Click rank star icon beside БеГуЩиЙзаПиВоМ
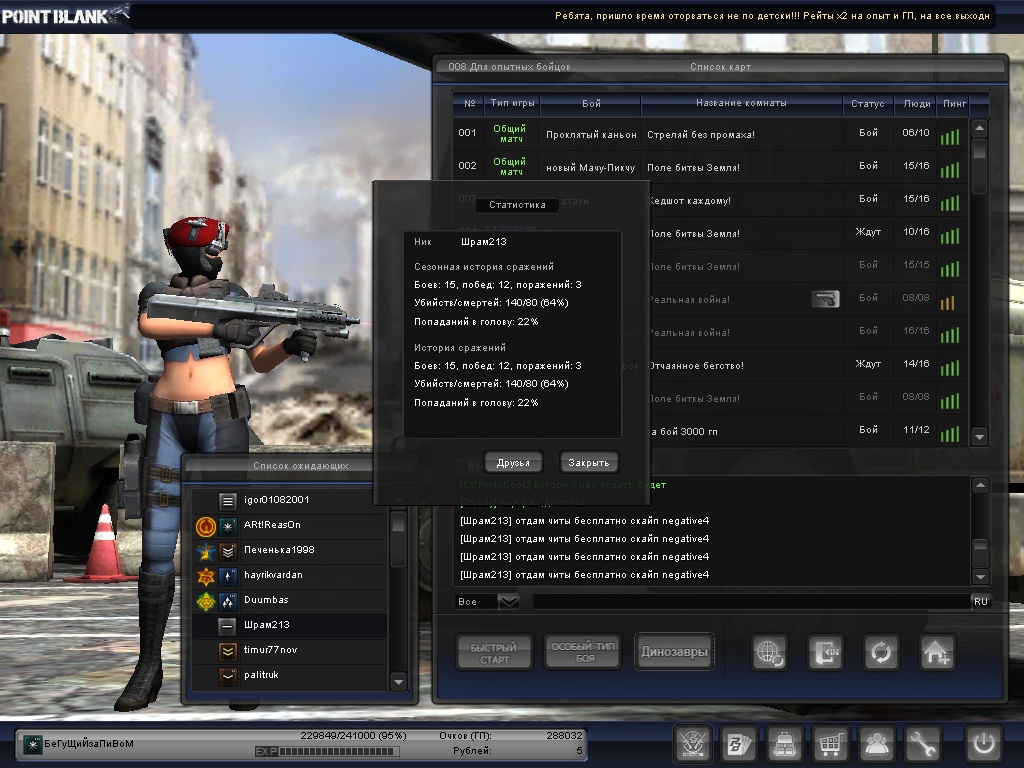Screen dimensions: 1024x768 (x=32, y=743)
